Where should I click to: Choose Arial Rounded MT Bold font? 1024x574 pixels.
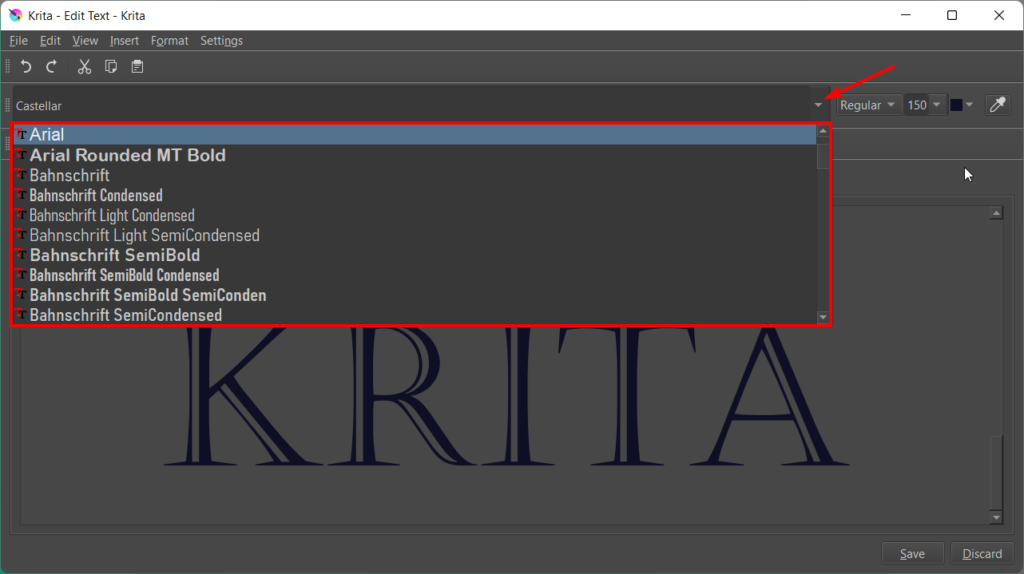pyautogui.click(x=127, y=155)
